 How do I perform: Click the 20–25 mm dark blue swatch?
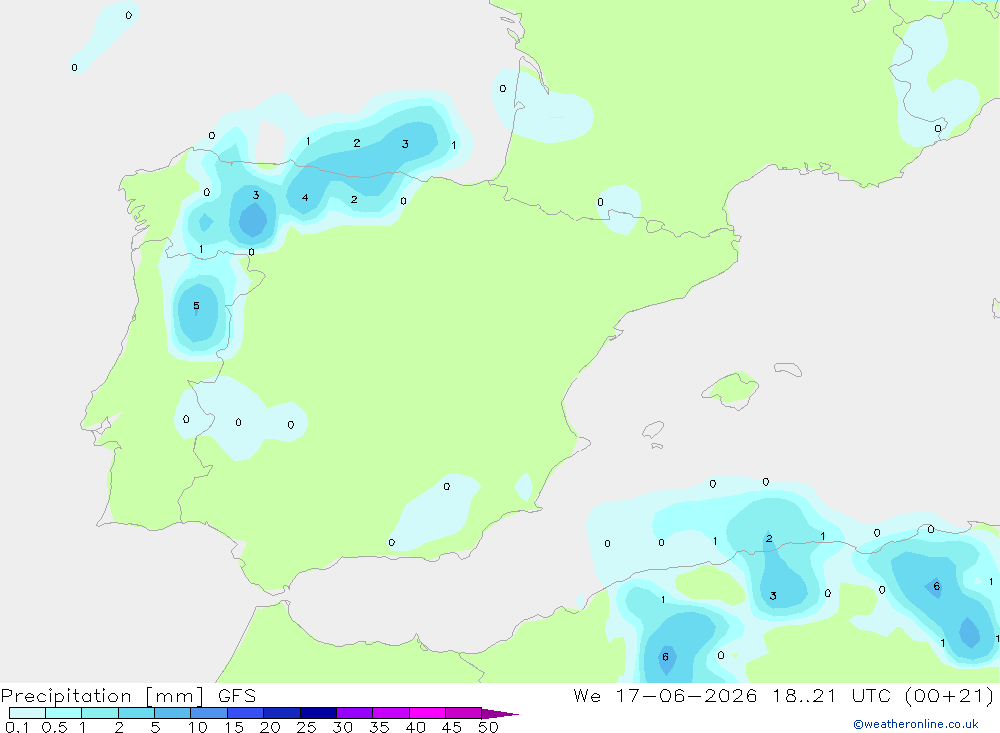pyautogui.click(x=282, y=713)
